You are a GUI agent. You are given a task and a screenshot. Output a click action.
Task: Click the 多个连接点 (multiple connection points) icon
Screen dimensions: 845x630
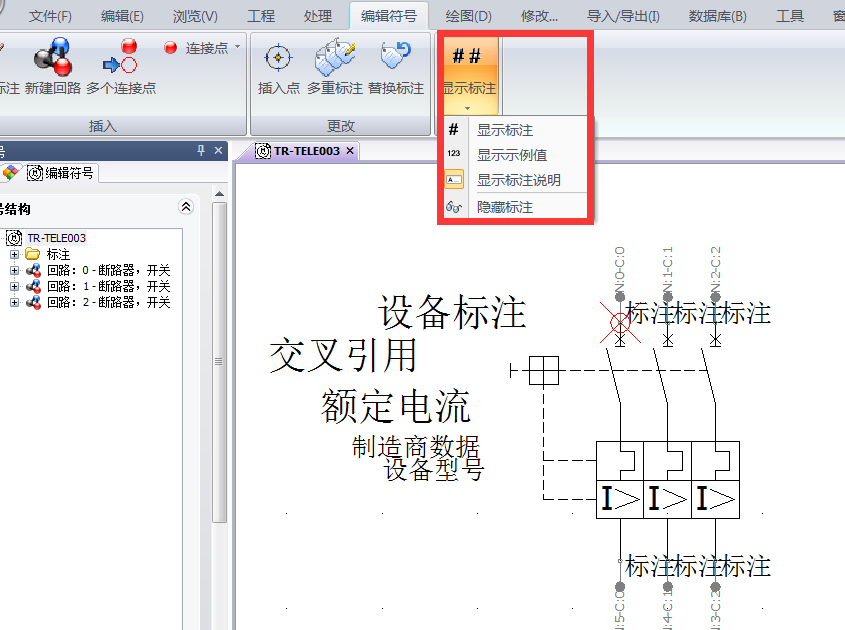[x=120, y=56]
